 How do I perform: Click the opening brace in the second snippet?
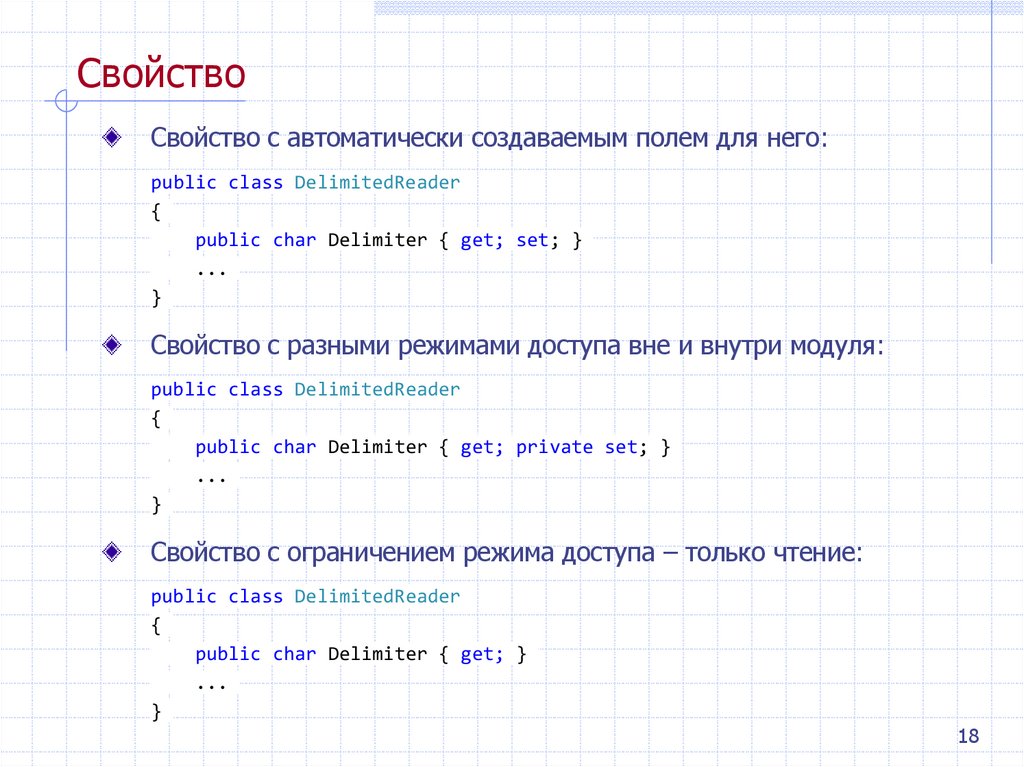(x=156, y=418)
